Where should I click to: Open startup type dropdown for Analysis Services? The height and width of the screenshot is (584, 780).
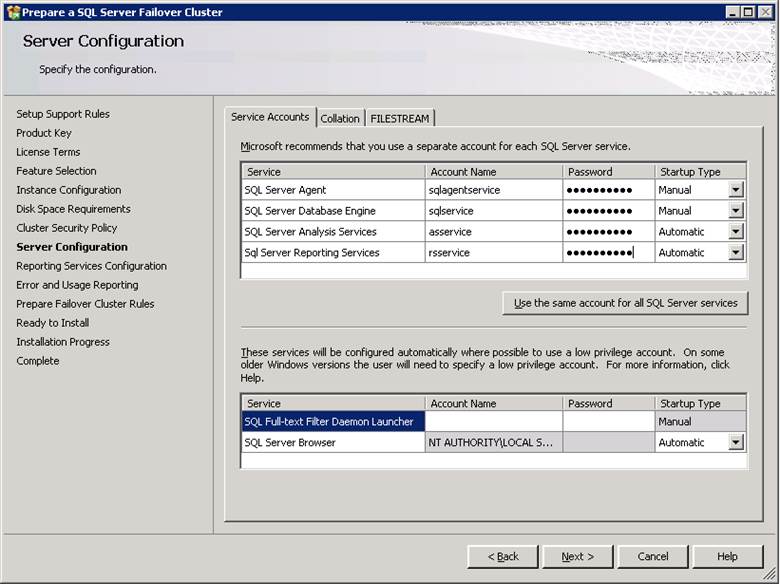click(736, 231)
